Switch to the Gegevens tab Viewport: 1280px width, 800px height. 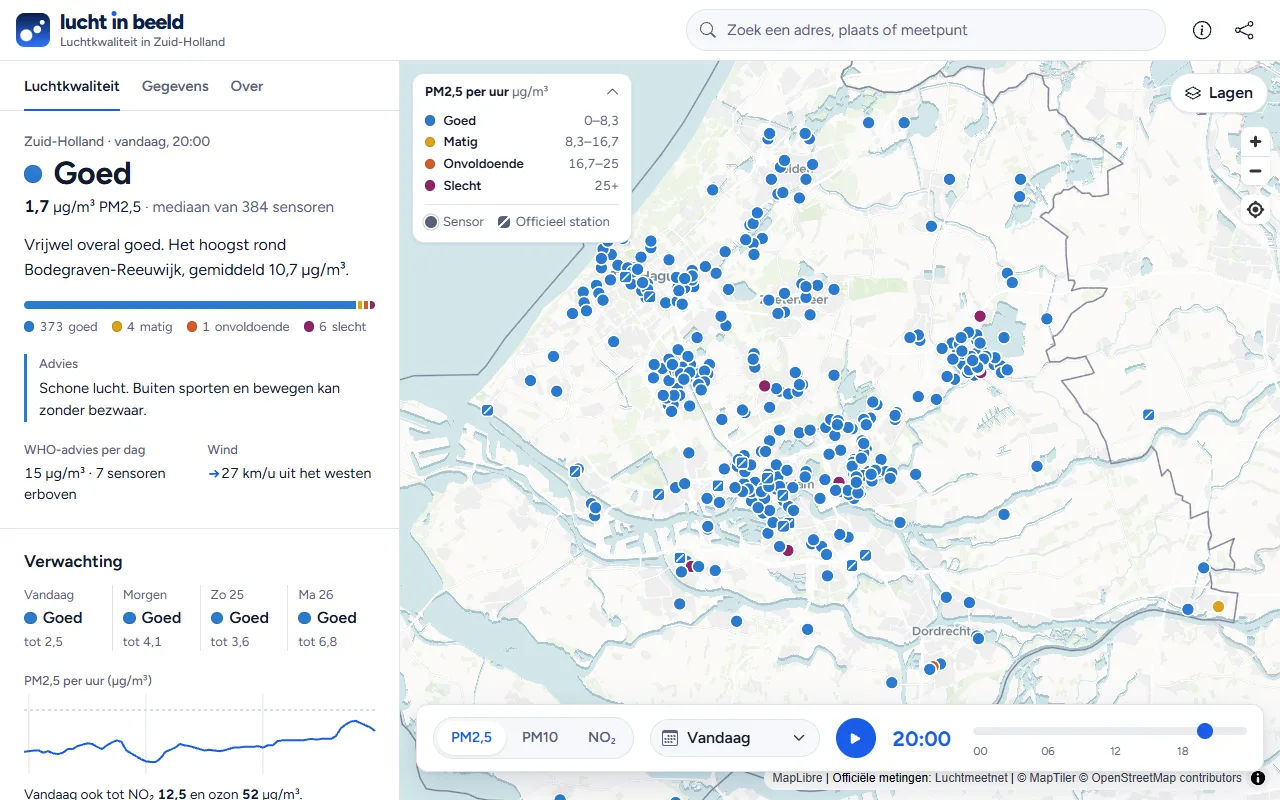tap(175, 86)
